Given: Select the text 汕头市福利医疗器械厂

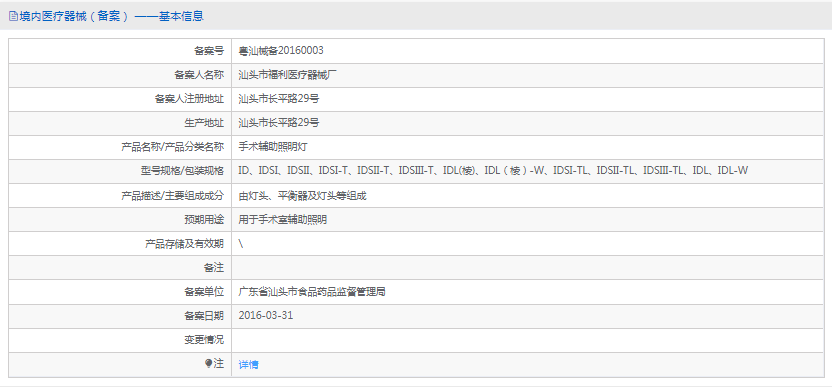Looking at the screenshot, I should tap(288, 75).
